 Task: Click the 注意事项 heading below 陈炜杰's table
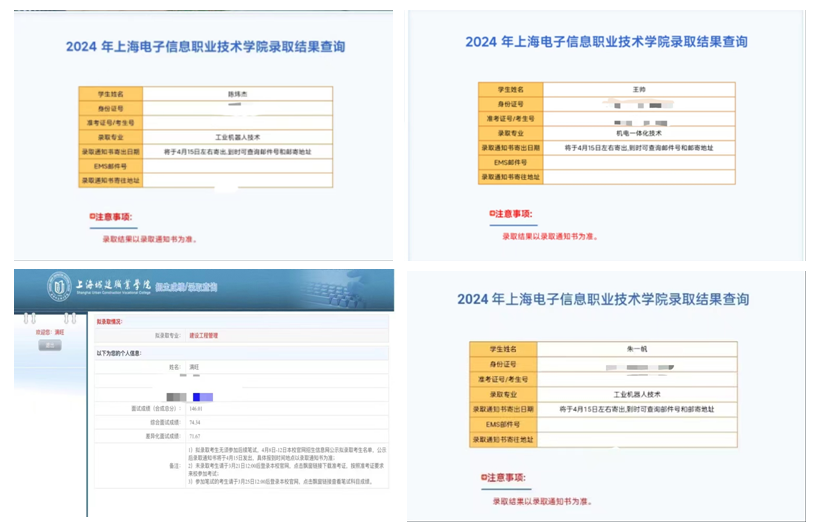pyautogui.click(x=111, y=217)
